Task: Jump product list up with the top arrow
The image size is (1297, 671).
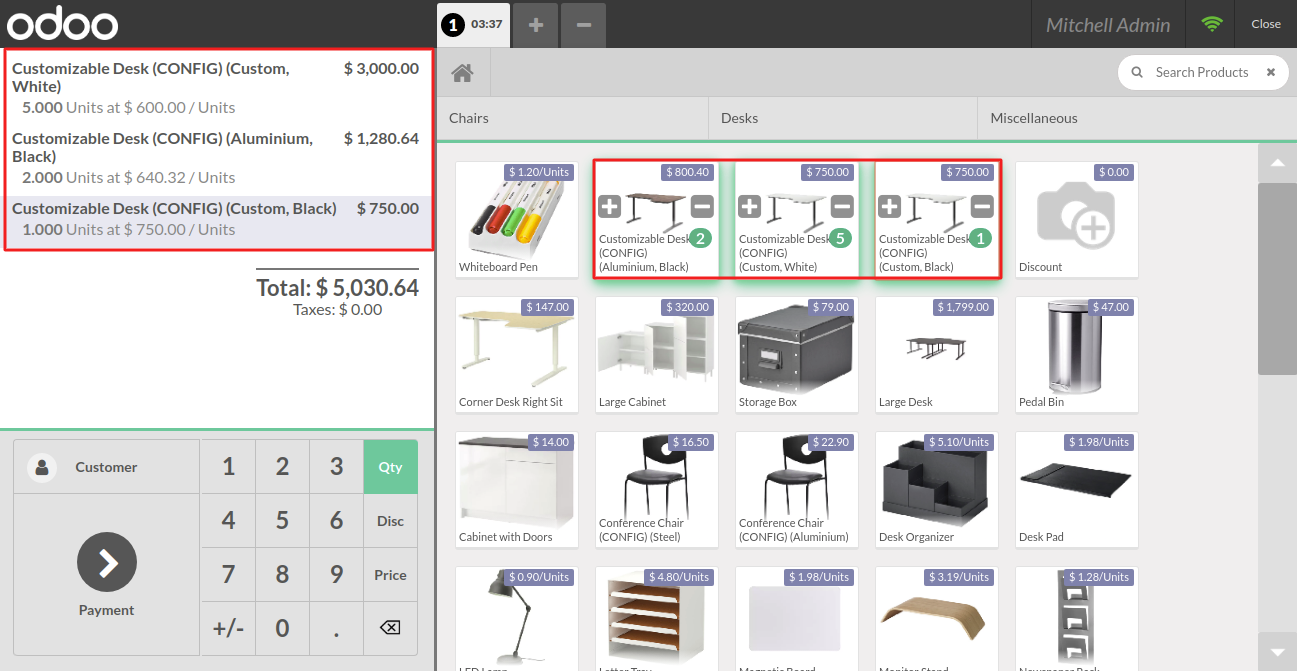Action: pyautogui.click(x=1277, y=162)
